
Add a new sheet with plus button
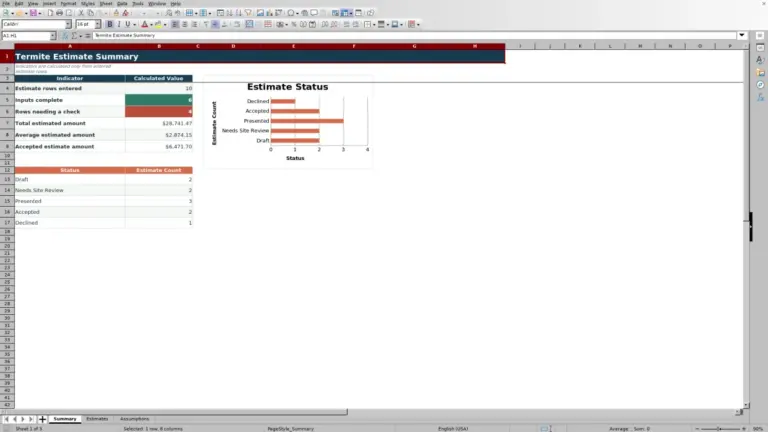coord(42,419)
